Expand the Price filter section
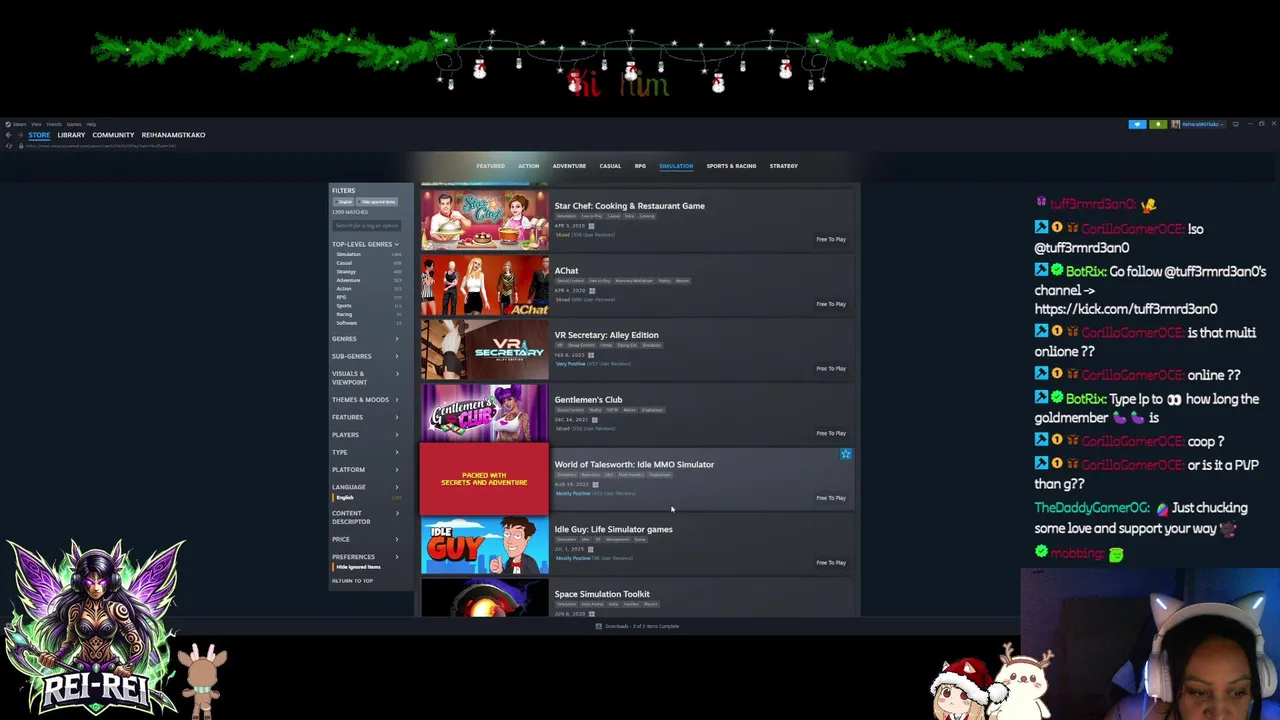 (366, 539)
